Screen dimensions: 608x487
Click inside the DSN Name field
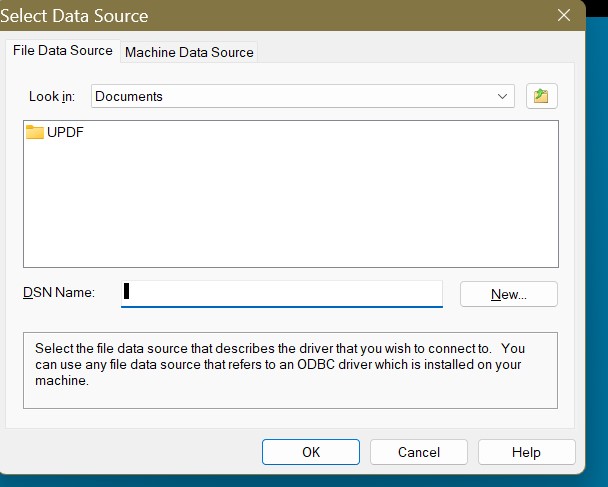(282, 294)
